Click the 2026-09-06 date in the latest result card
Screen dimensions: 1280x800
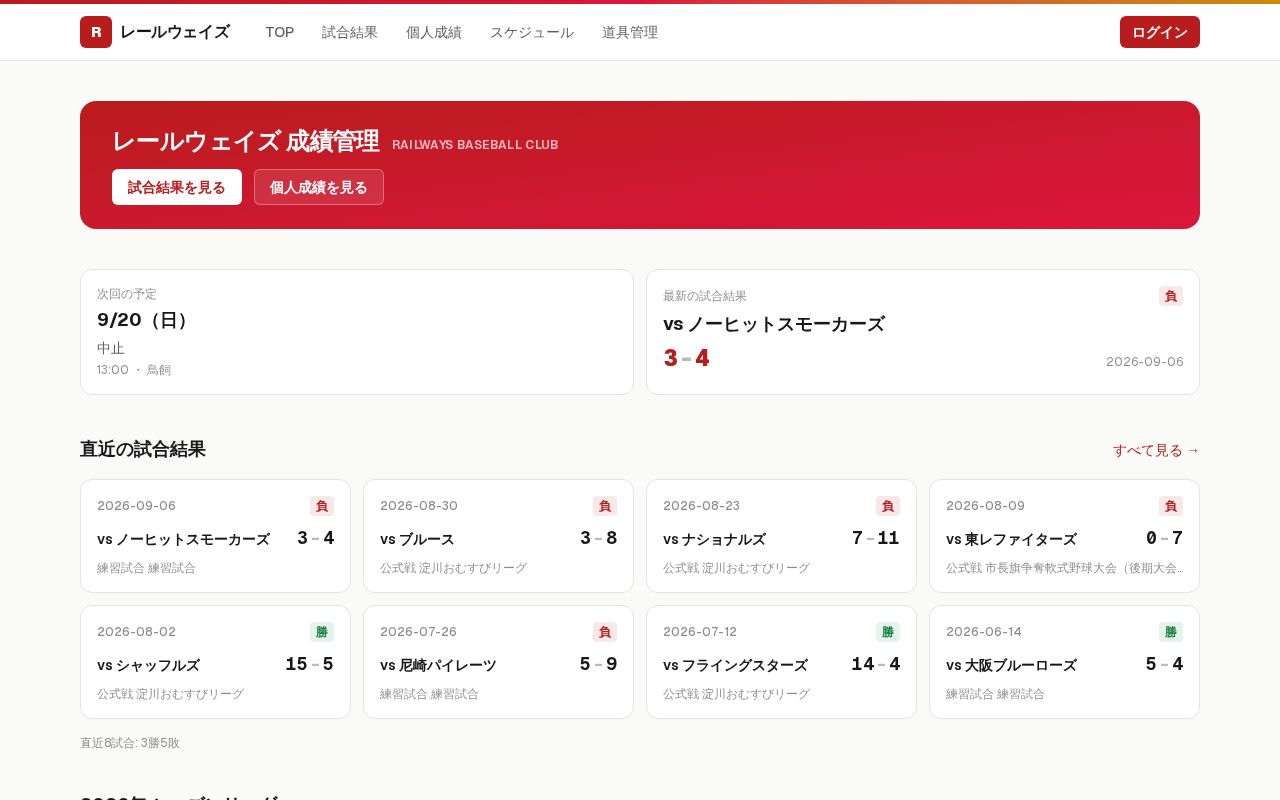[1145, 361]
